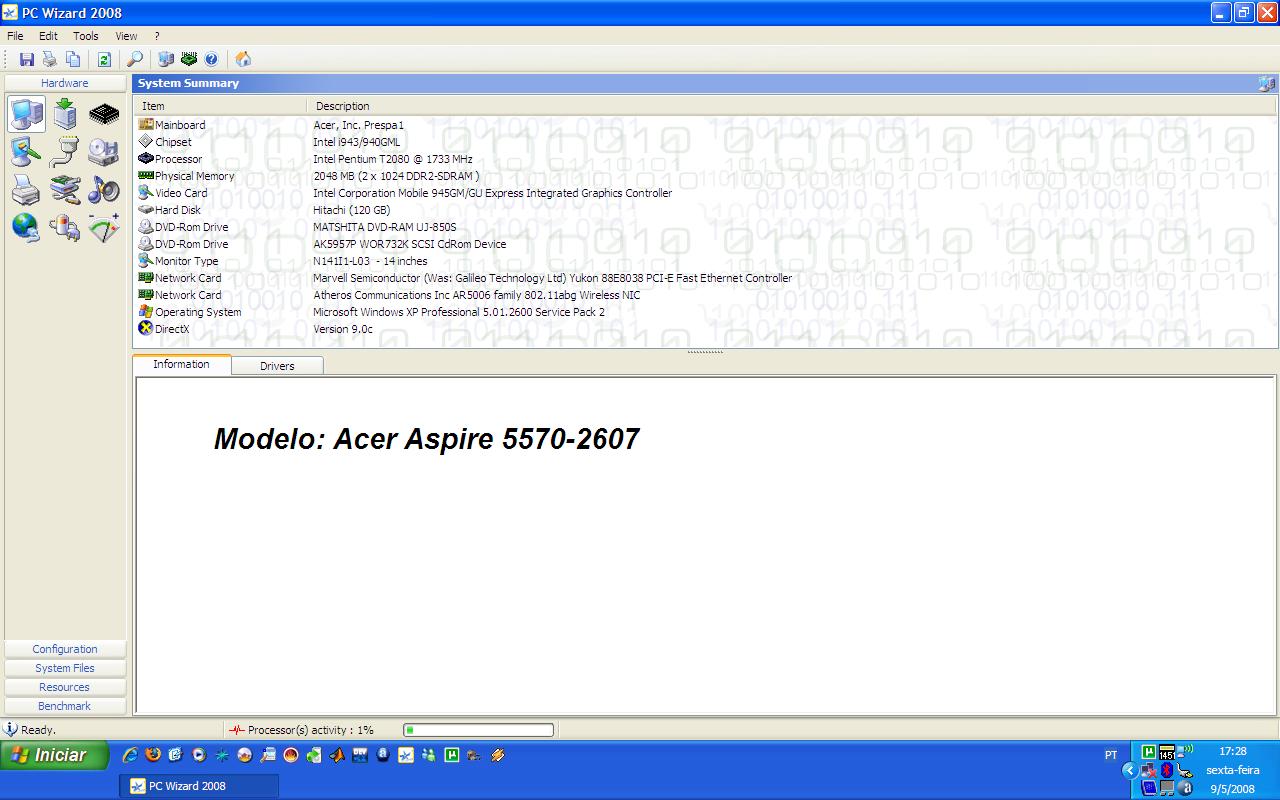Click the two computers toolbar icon
The width and height of the screenshot is (1280, 800).
(x=166, y=60)
